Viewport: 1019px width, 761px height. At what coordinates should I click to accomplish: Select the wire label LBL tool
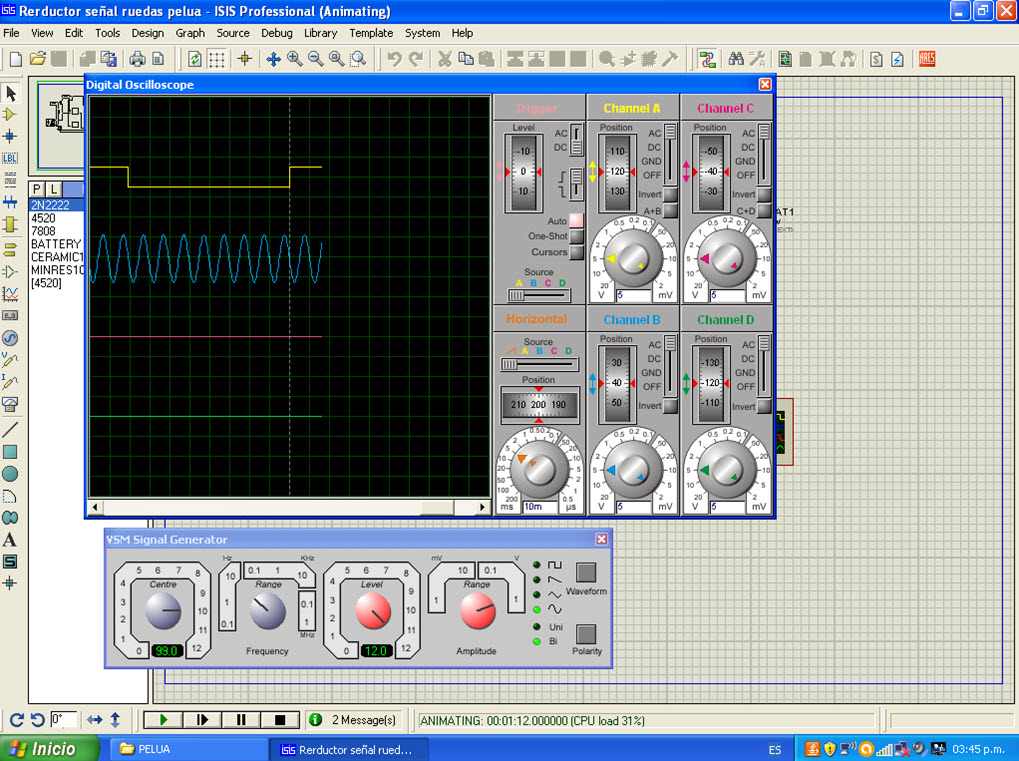[10, 158]
